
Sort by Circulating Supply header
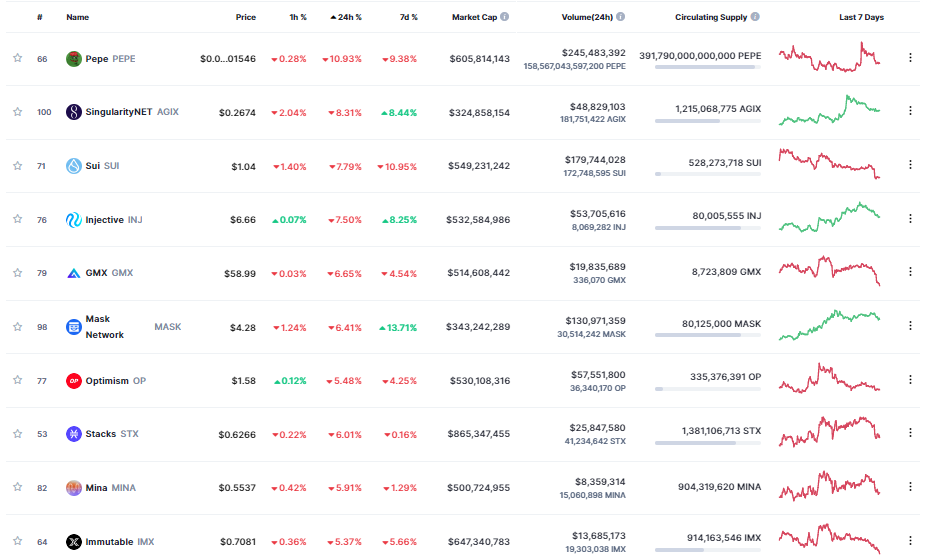[x=711, y=17]
